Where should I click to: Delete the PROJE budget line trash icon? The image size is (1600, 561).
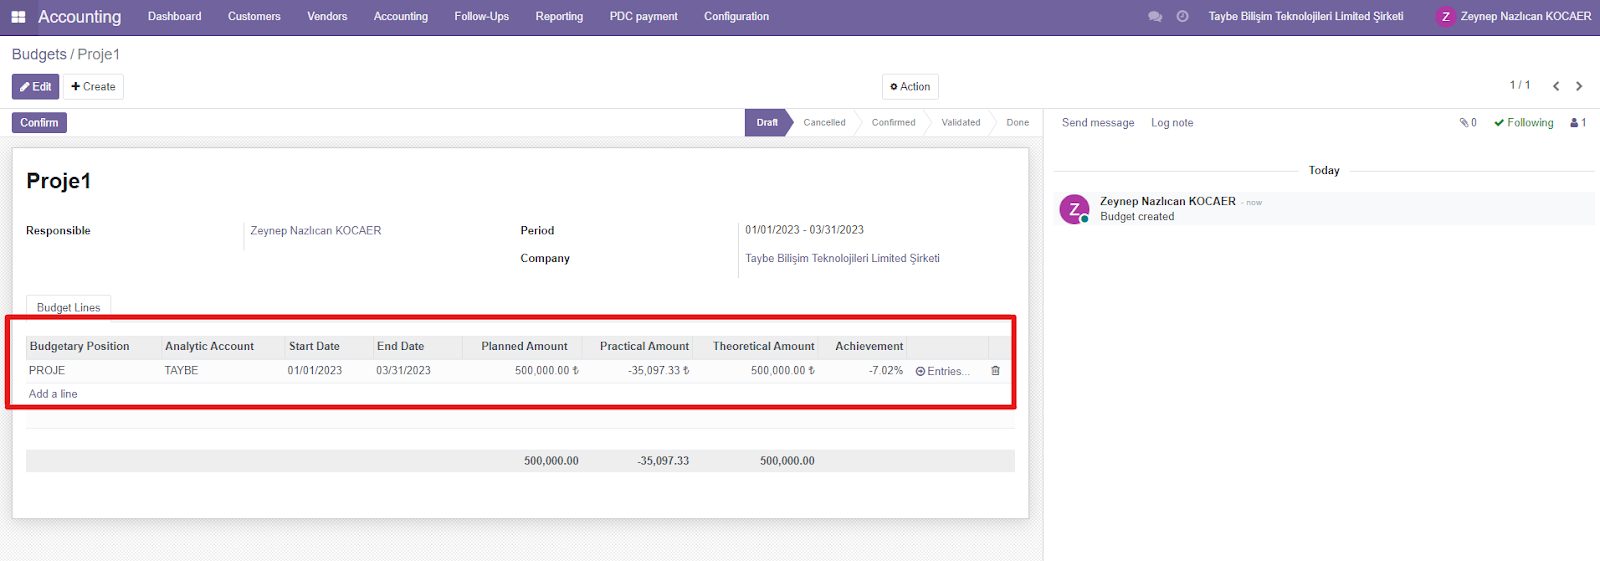995,371
